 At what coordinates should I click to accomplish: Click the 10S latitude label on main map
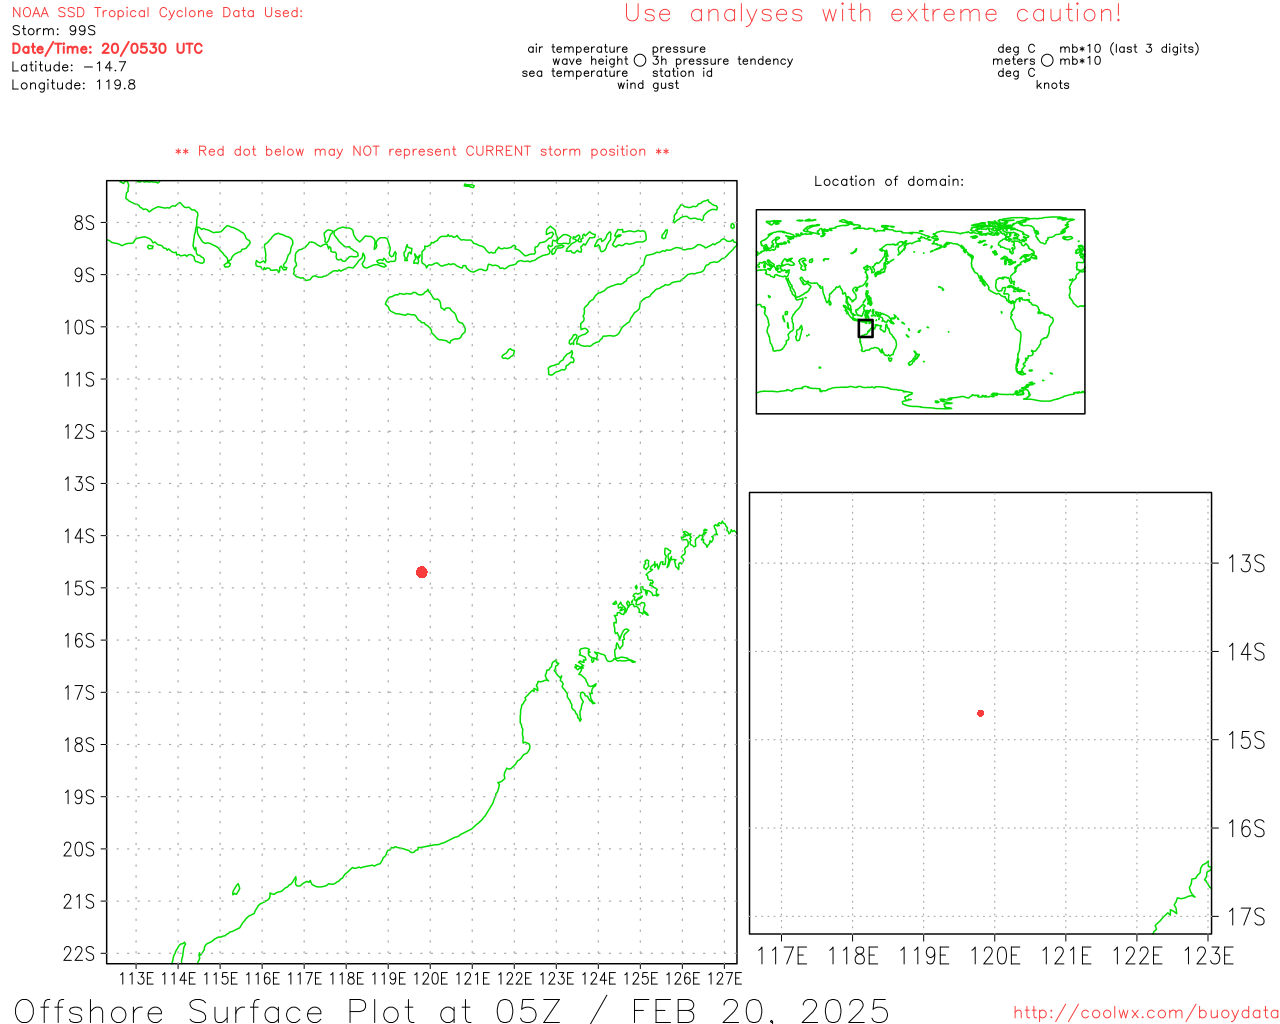(79, 327)
